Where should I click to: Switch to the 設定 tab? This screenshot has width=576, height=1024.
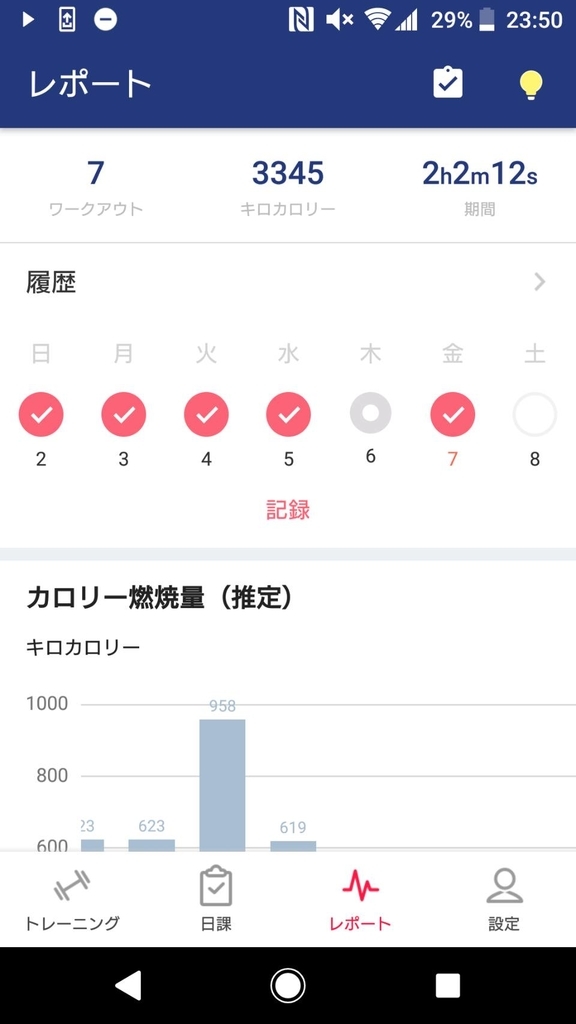pyautogui.click(x=504, y=895)
